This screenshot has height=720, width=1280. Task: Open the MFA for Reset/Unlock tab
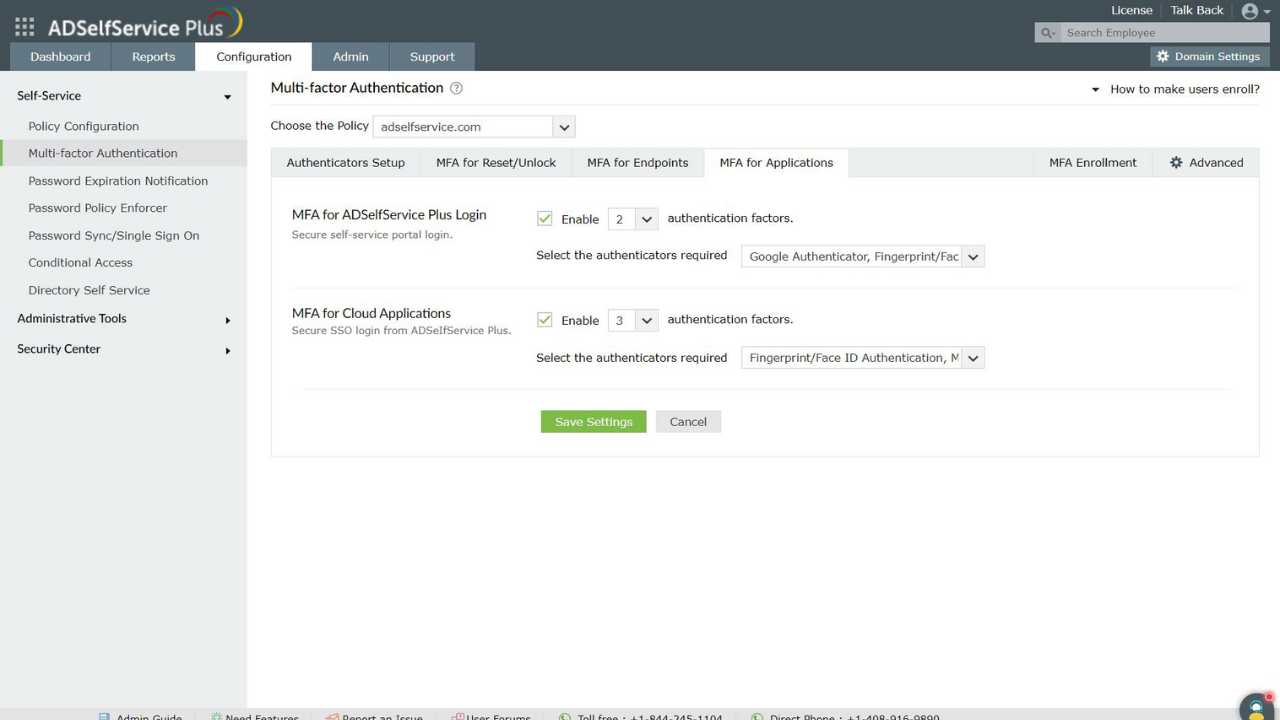point(496,163)
